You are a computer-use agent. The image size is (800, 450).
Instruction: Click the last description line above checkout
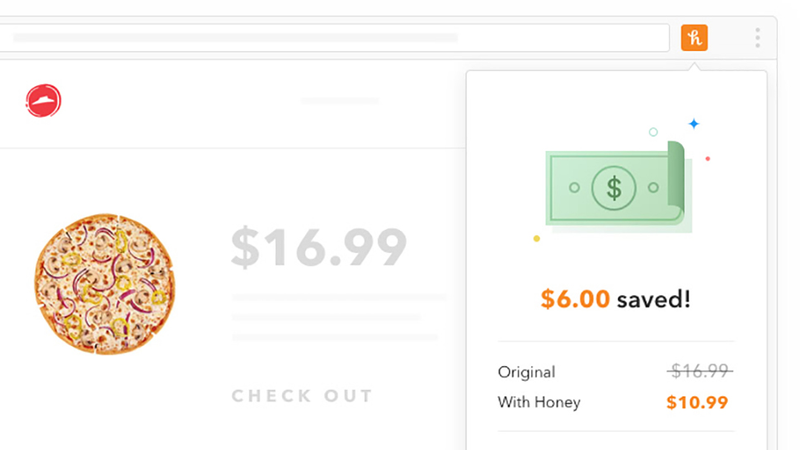tap(335, 337)
